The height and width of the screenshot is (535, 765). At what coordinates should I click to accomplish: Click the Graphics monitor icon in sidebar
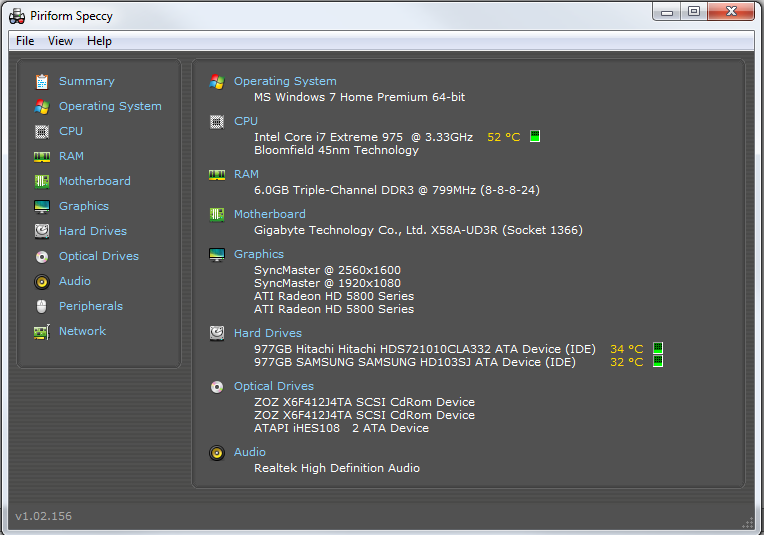coord(42,207)
